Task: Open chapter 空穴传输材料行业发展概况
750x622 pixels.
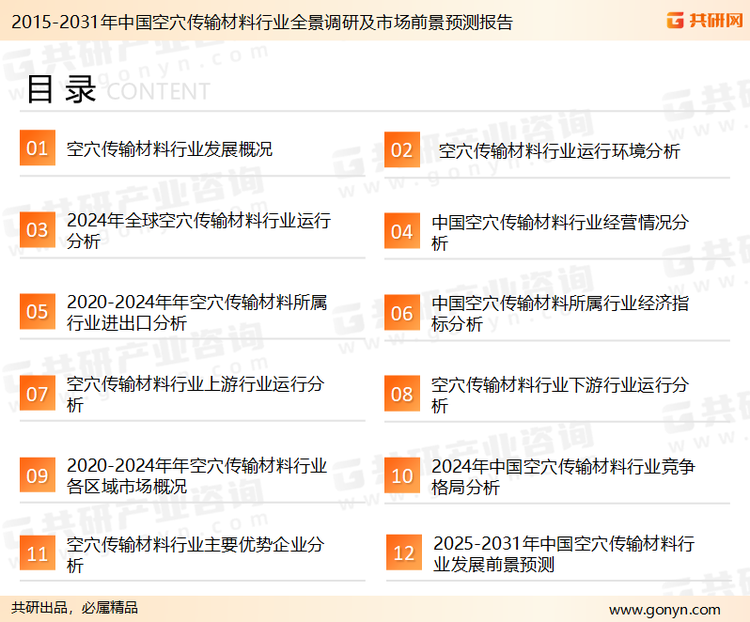Action: point(169,149)
